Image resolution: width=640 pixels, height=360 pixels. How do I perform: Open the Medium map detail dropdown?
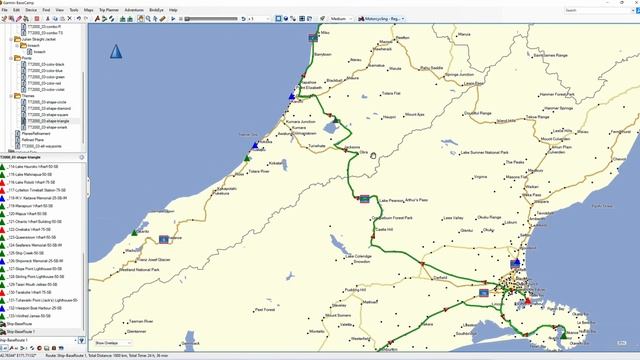click(341, 19)
